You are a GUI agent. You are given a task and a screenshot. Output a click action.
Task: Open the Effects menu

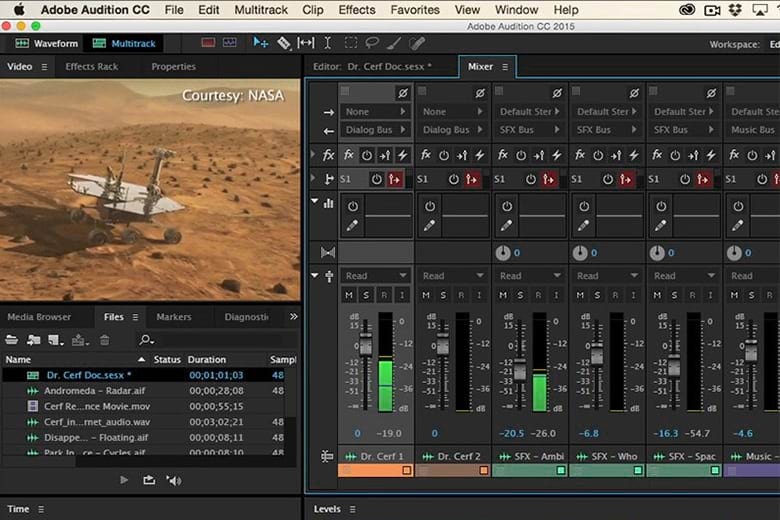(357, 10)
